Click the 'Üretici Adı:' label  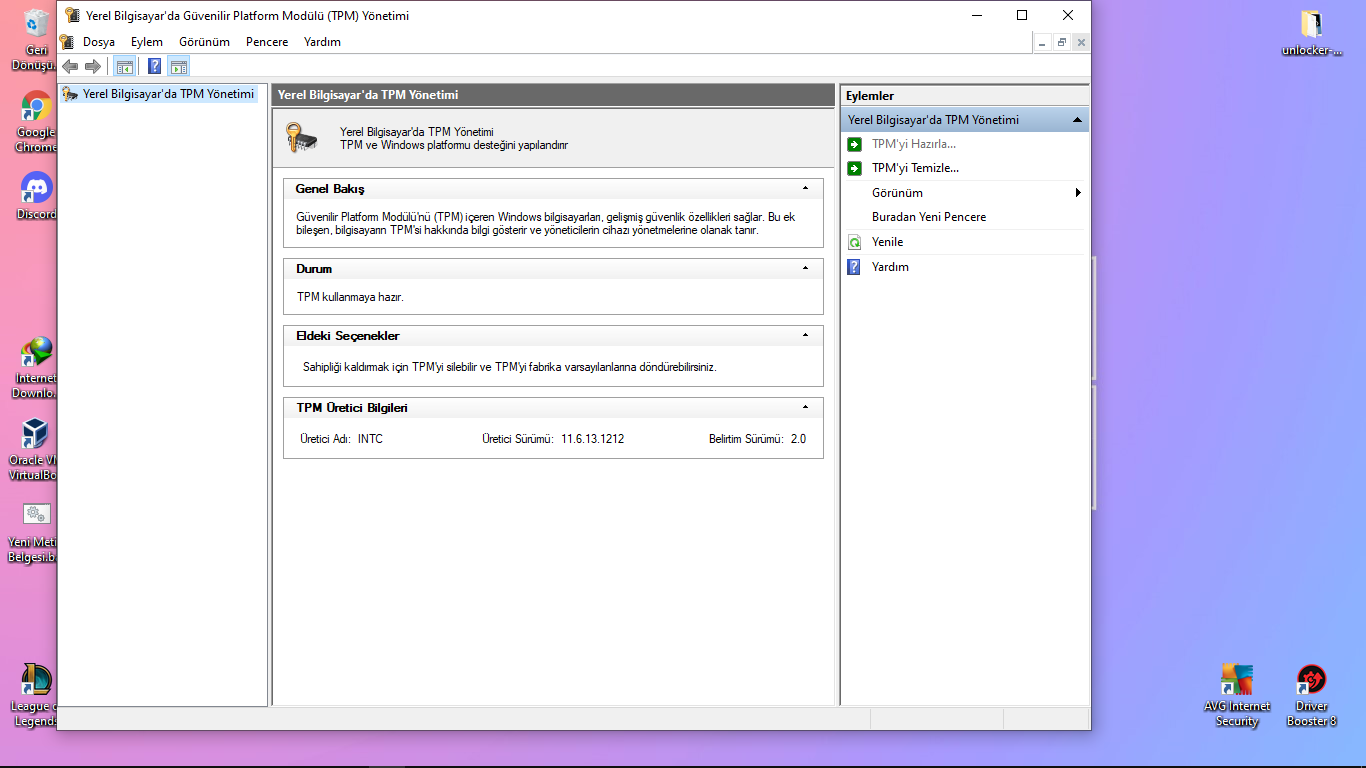[326, 439]
